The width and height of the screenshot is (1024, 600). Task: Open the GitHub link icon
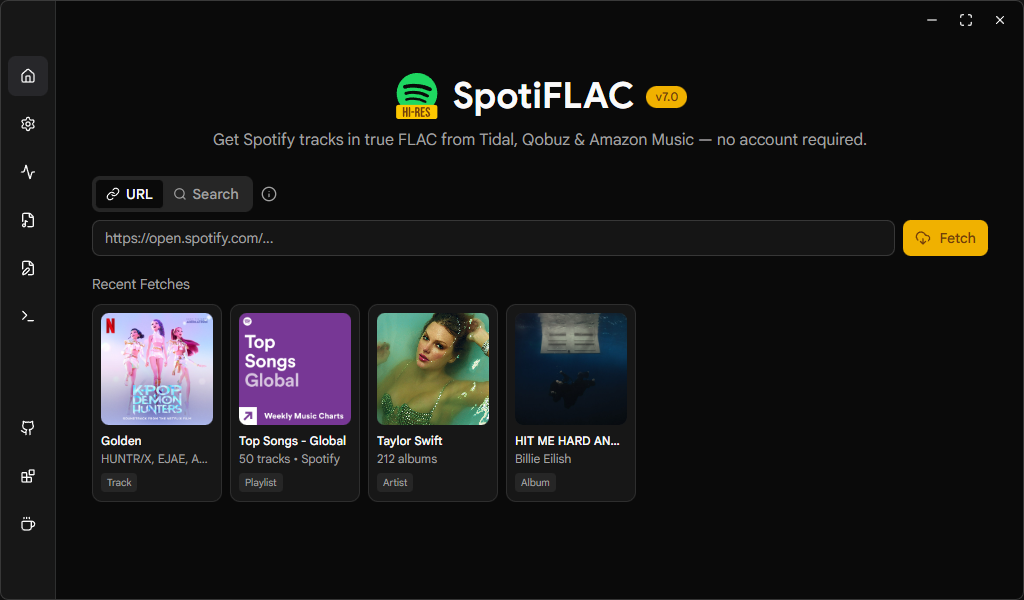click(28, 428)
